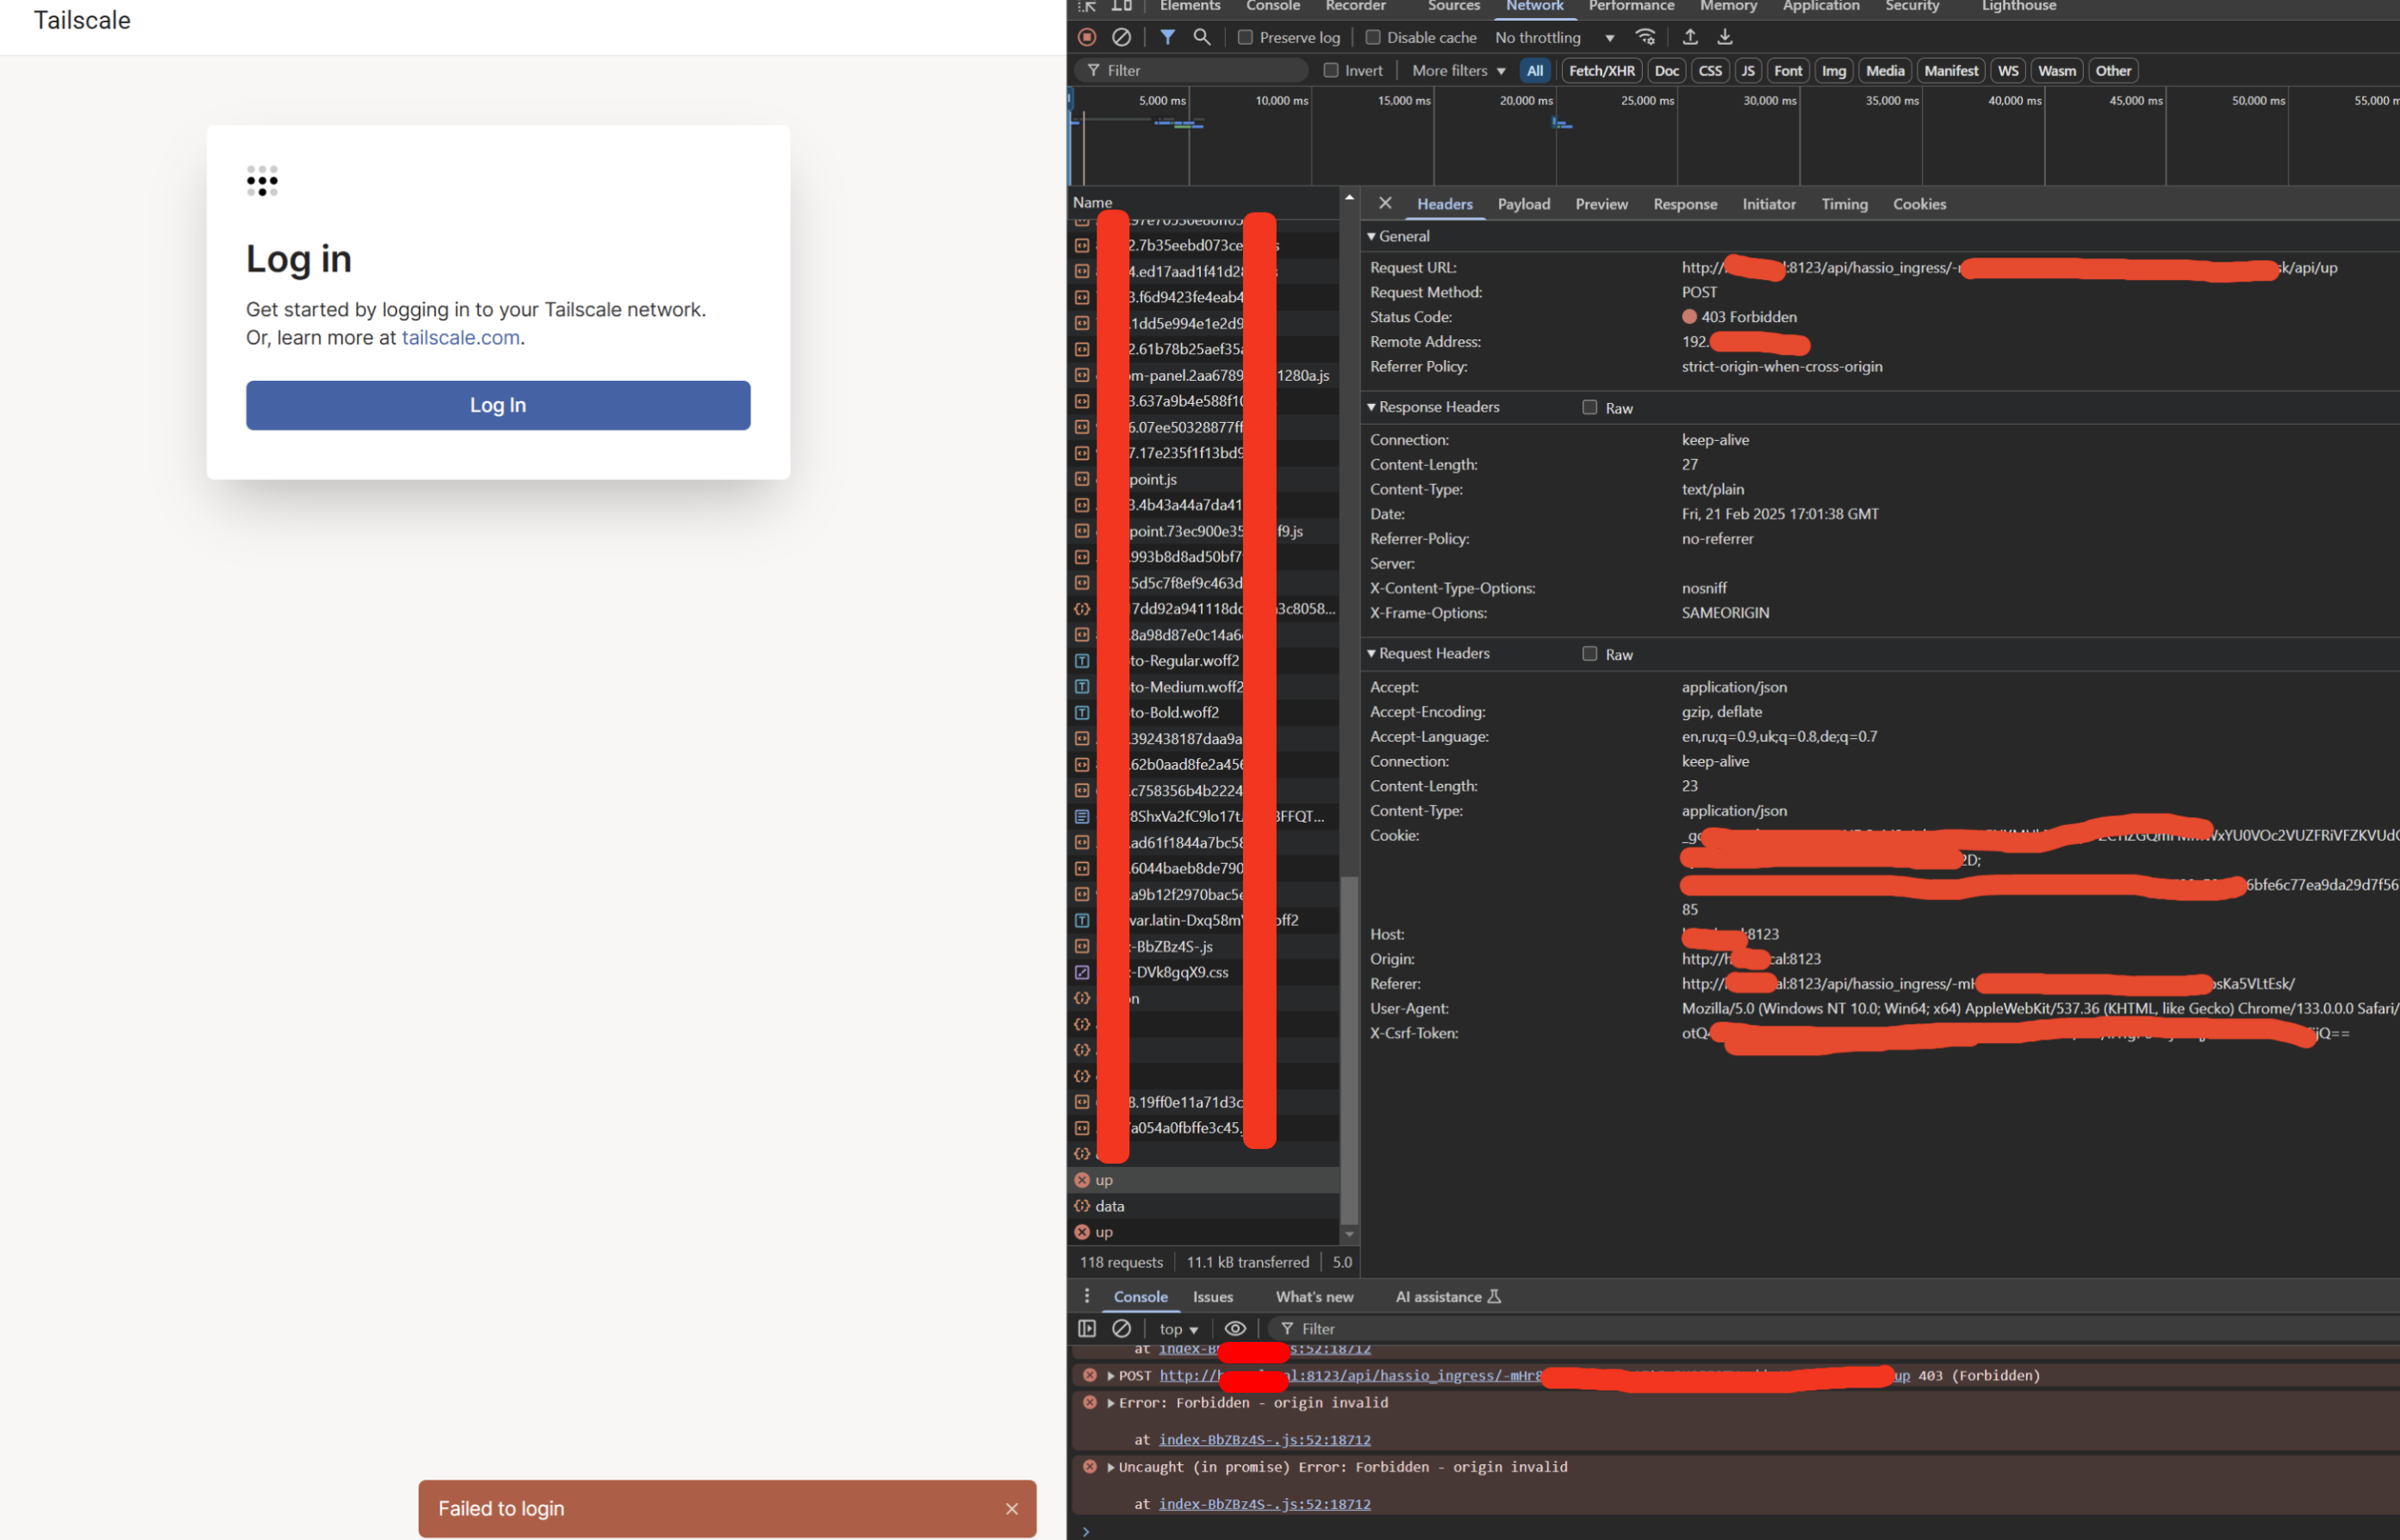This screenshot has width=2400, height=1540.
Task: Click the export HAR download arrow icon
Action: [1725, 37]
